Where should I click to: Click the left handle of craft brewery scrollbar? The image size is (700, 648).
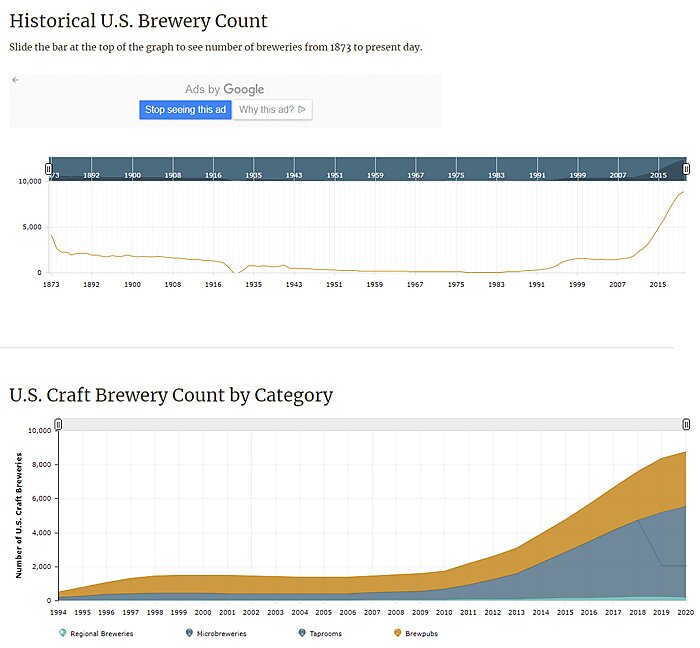[58, 425]
